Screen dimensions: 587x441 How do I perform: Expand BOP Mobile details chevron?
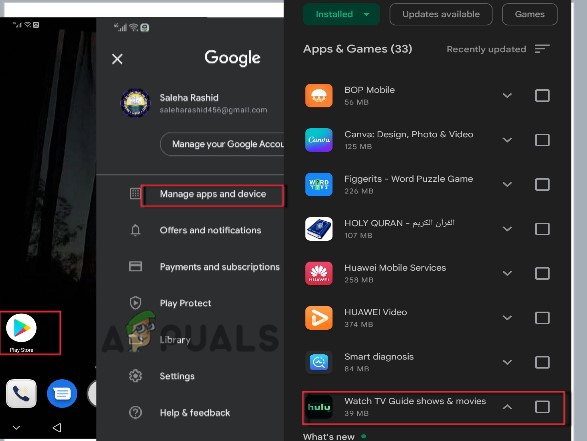507,95
